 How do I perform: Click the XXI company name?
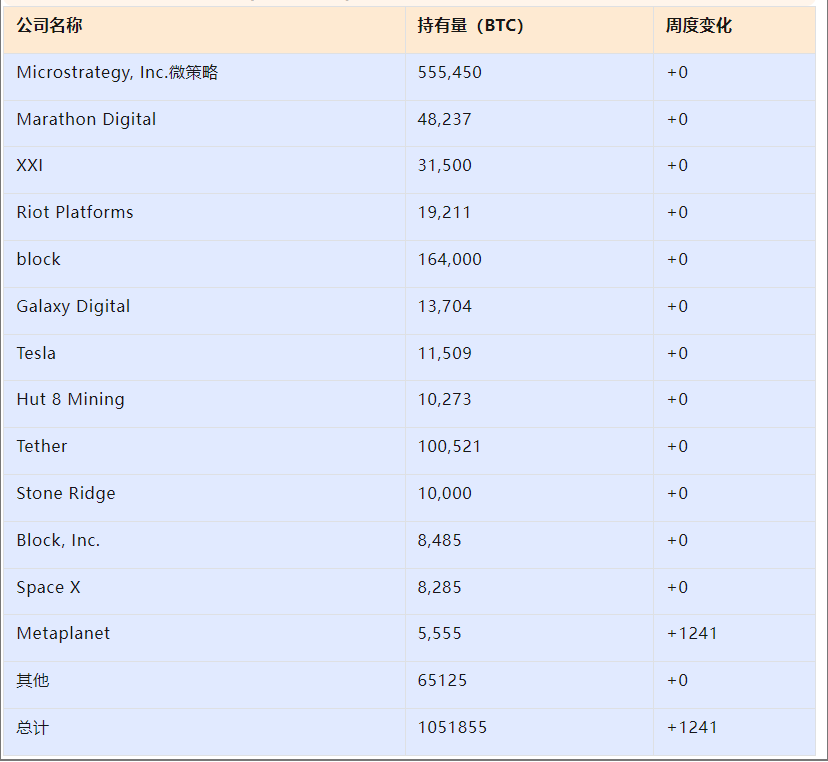[30, 166]
